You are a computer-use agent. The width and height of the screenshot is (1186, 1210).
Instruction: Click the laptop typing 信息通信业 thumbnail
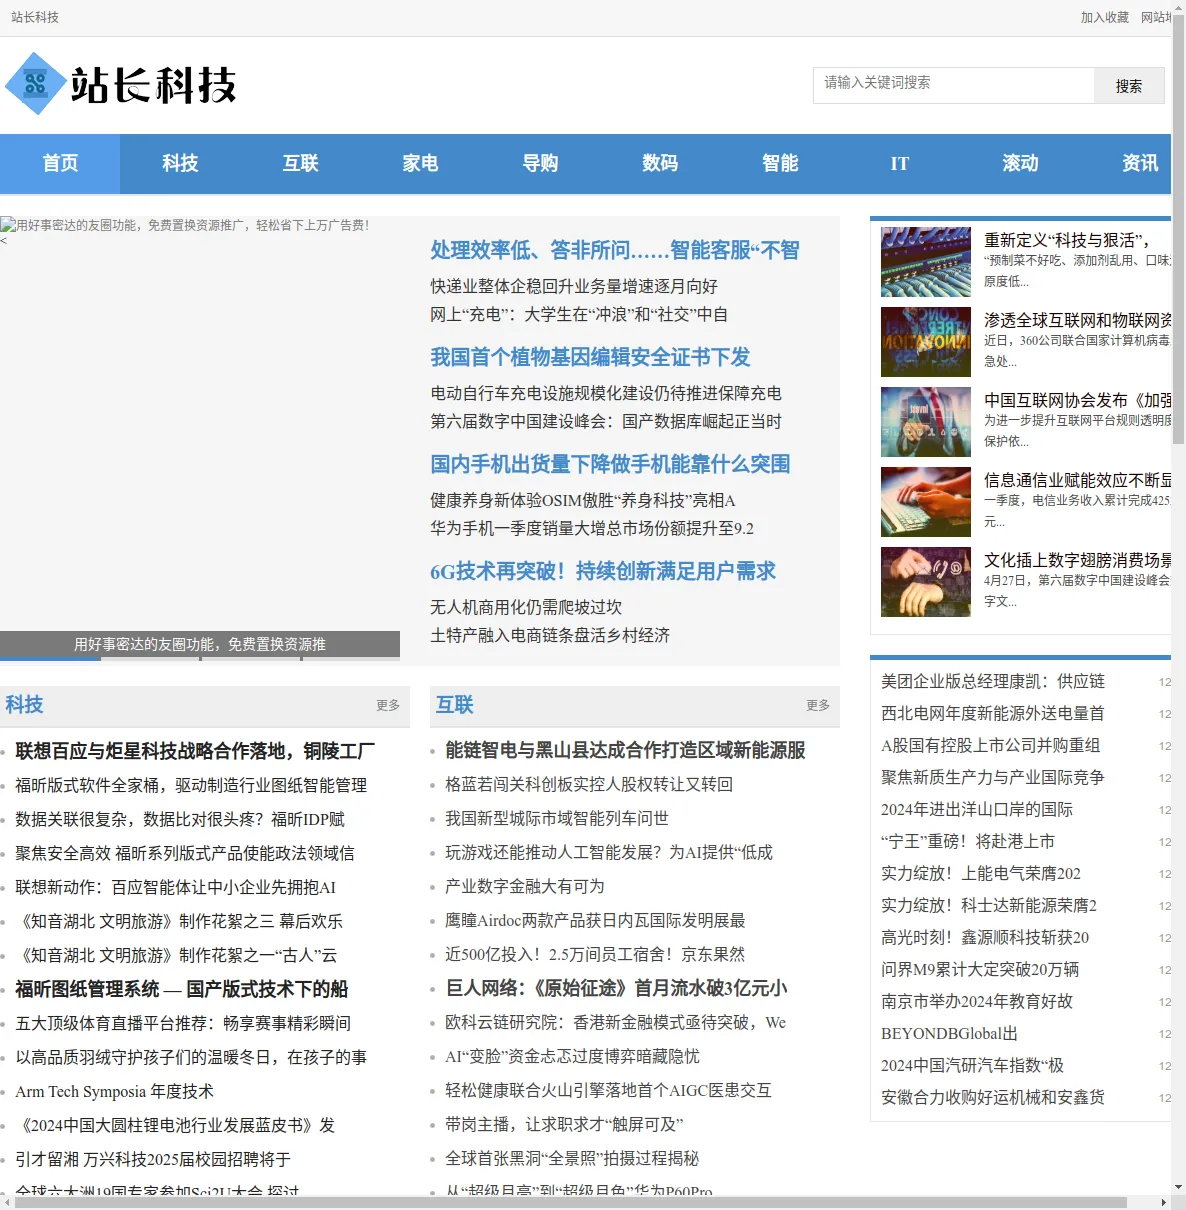pos(926,502)
